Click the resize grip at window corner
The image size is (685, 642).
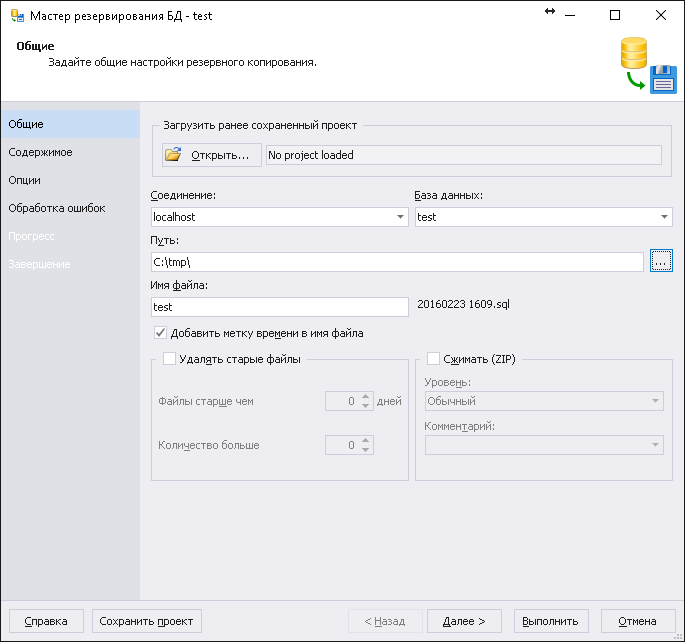tap(679, 636)
